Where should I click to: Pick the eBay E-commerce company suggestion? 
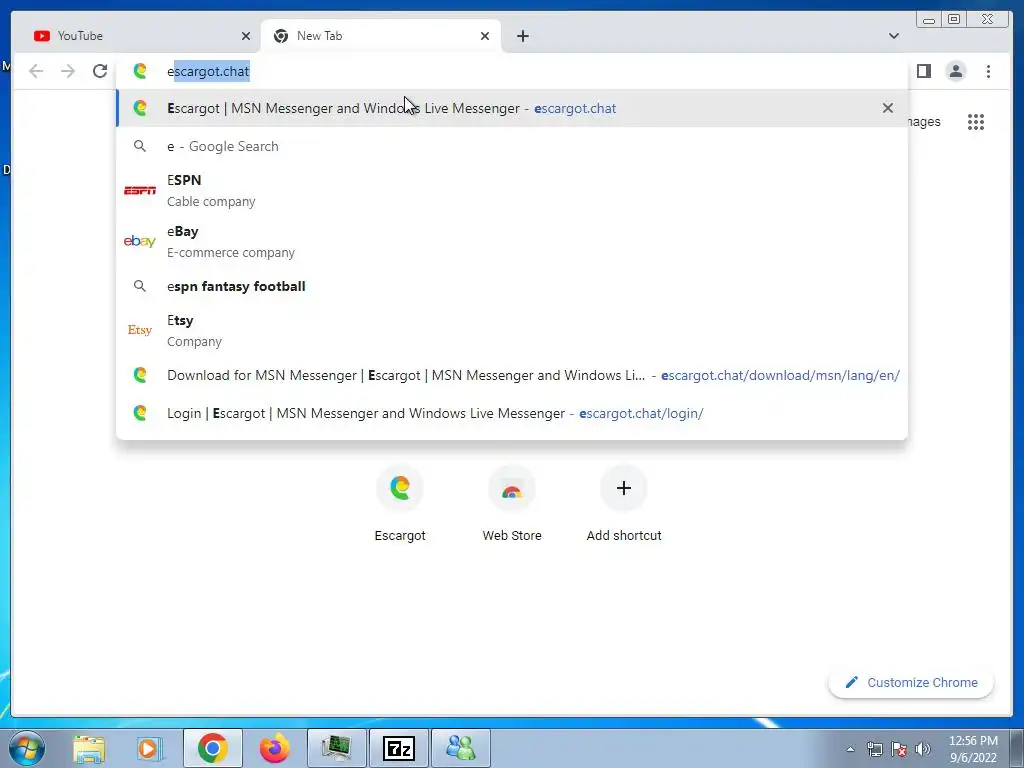(x=512, y=242)
